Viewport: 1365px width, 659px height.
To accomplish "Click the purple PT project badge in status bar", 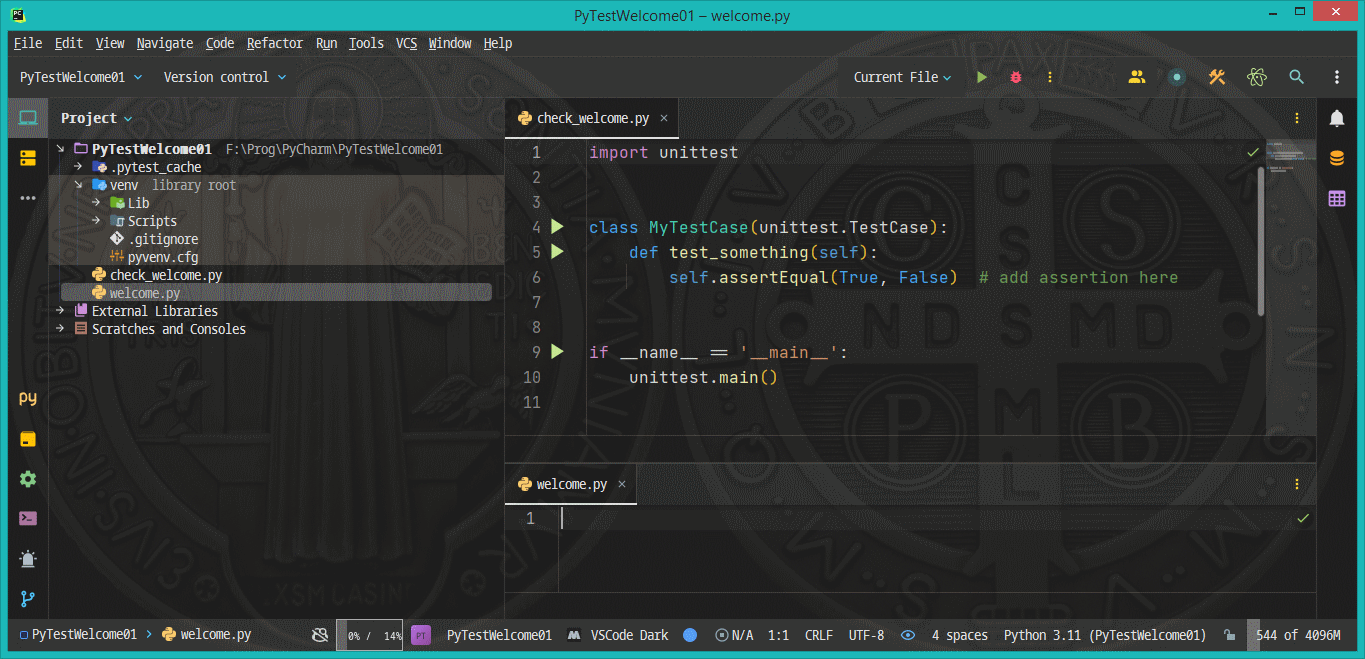I will click(421, 635).
